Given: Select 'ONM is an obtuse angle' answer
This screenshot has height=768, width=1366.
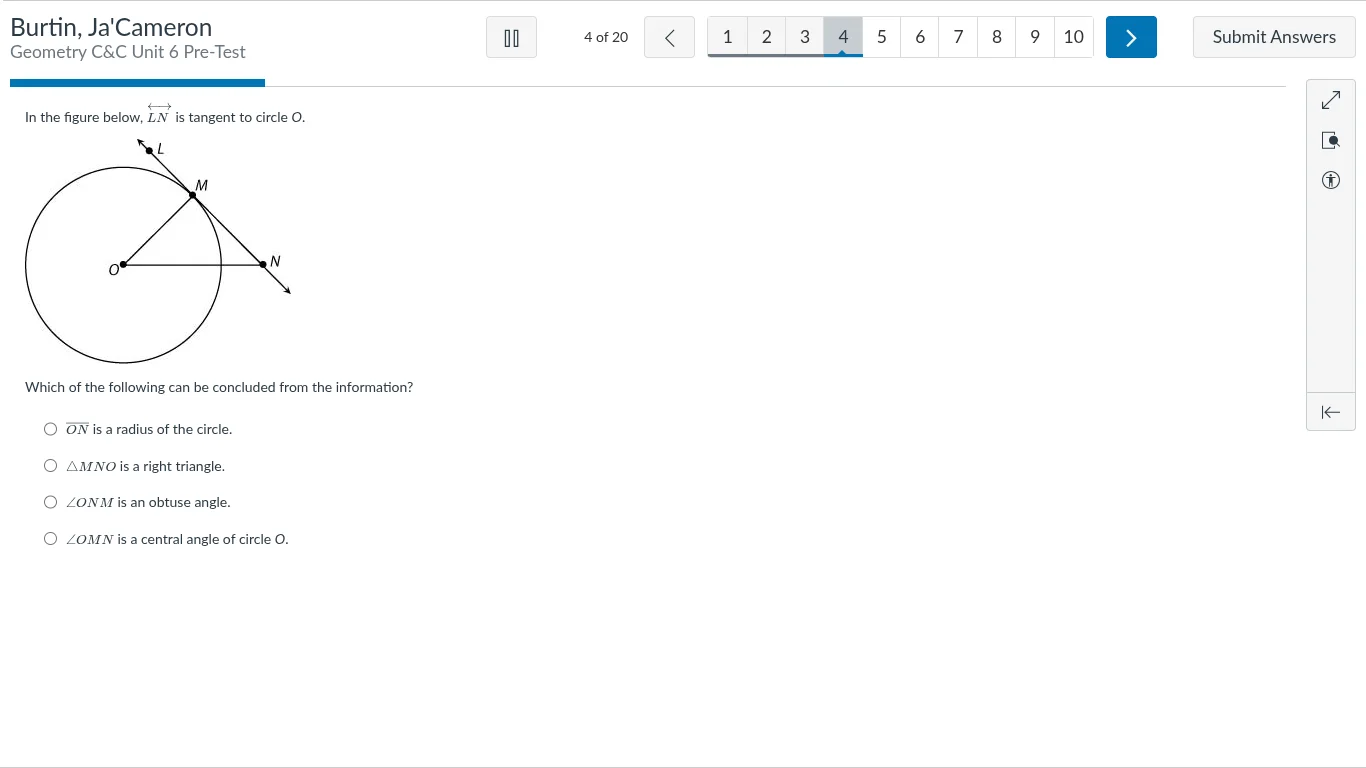Looking at the screenshot, I should 51,502.
